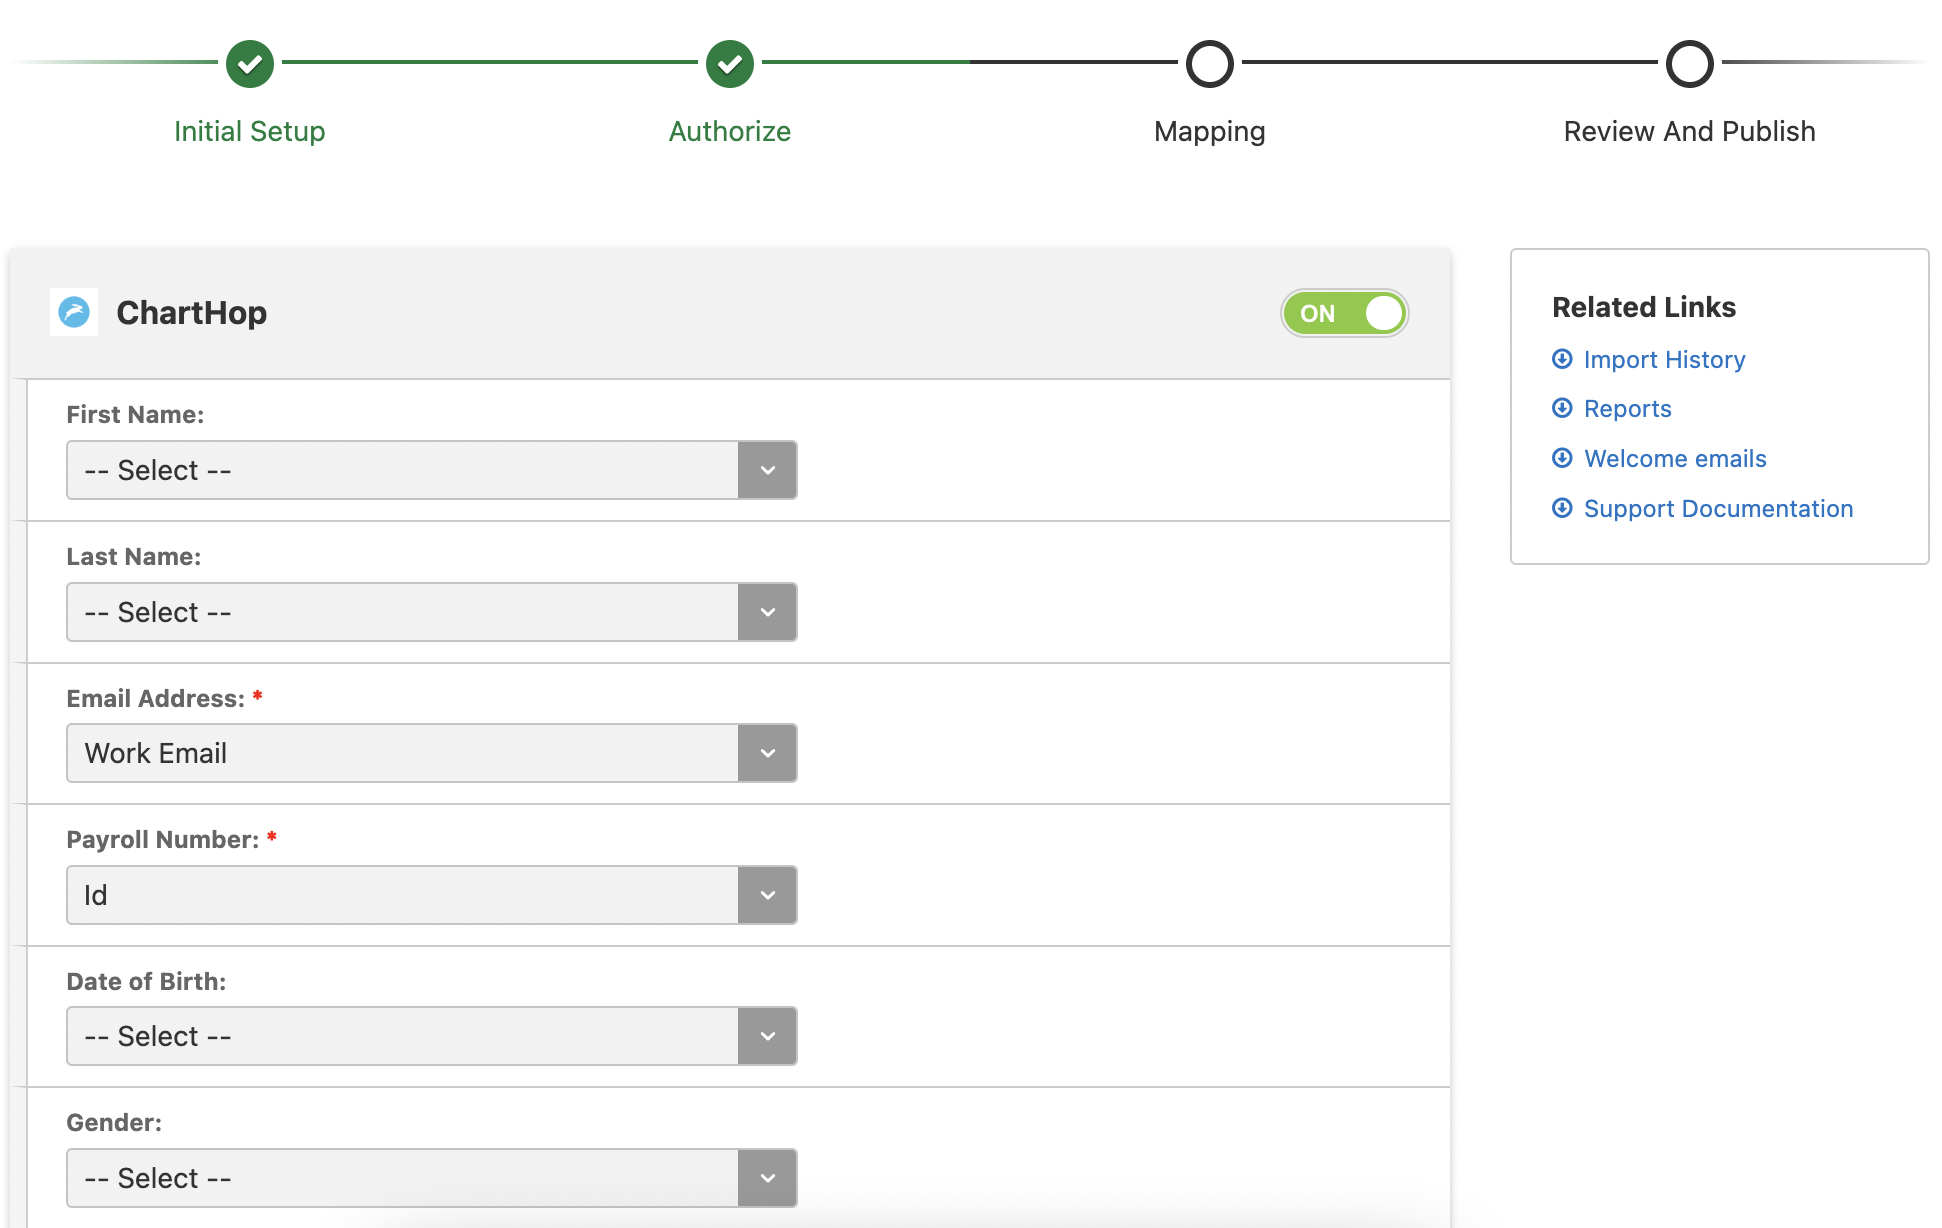Click the ChartHop heading text
The width and height of the screenshot is (1942, 1228).
tap(192, 312)
